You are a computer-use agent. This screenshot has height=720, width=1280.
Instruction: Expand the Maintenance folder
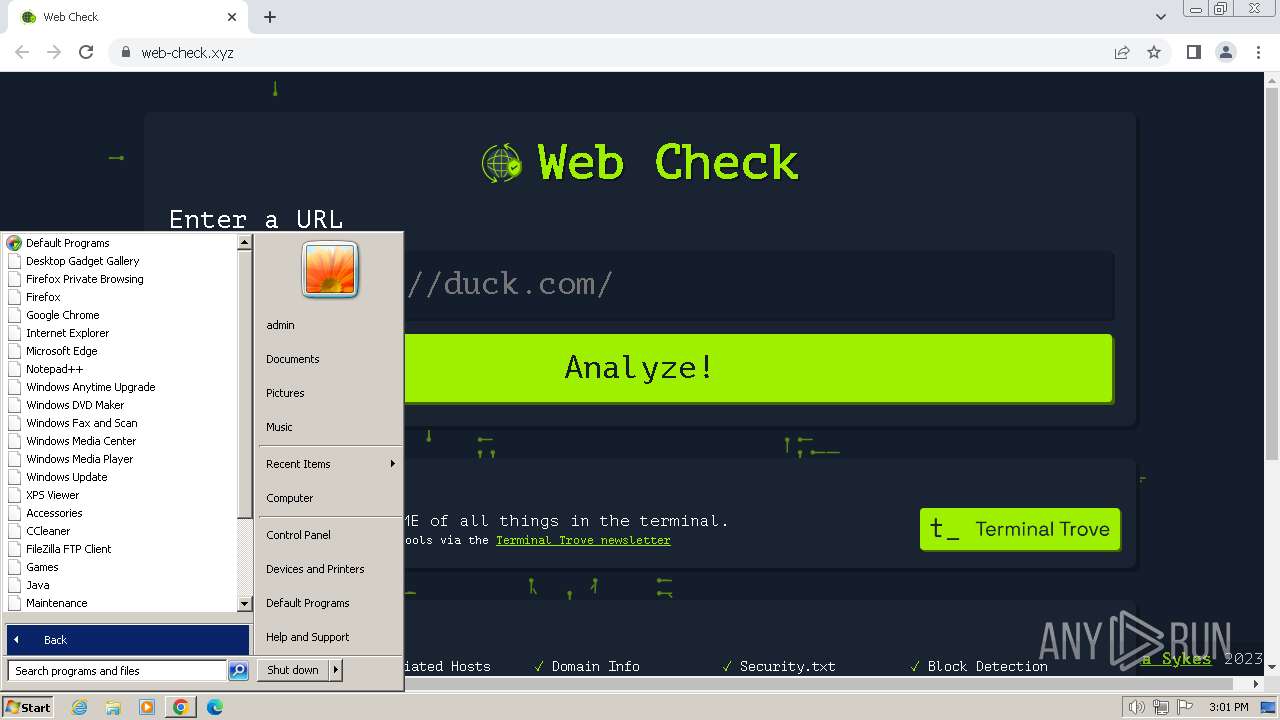tap(56, 603)
